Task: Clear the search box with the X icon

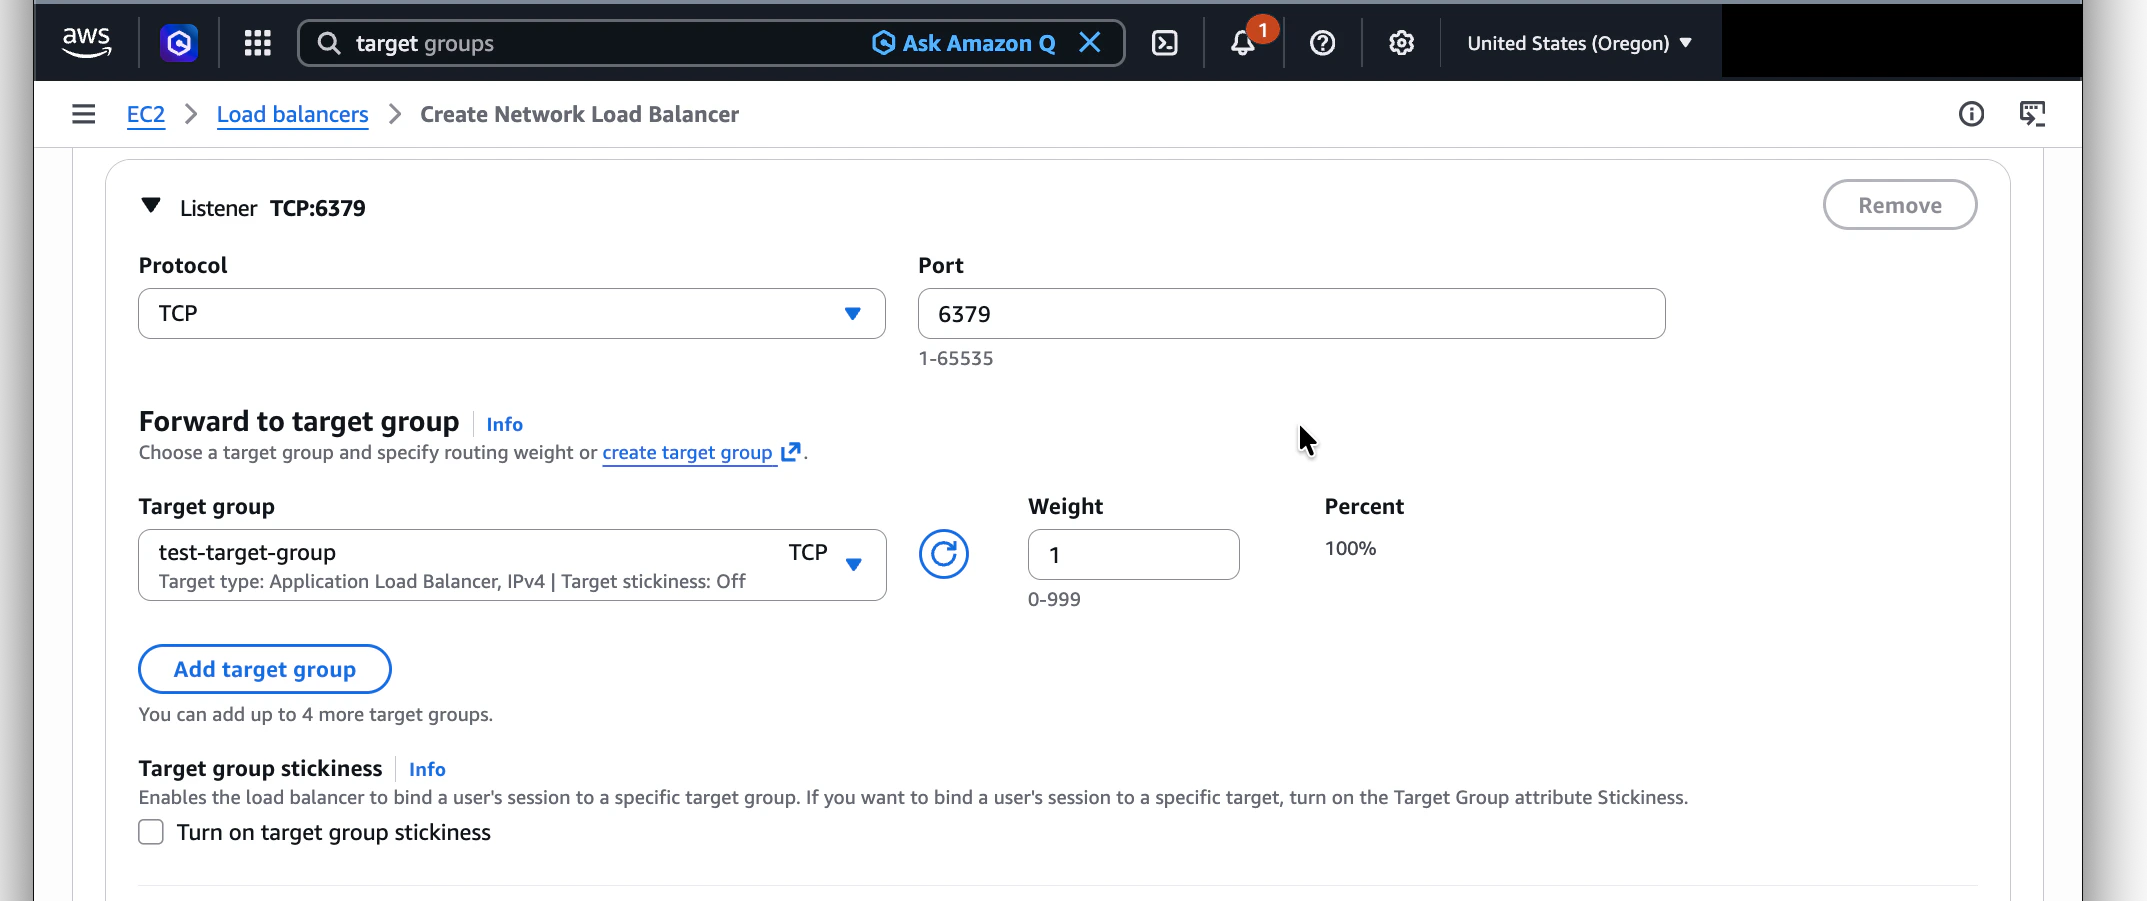Action: click(x=1090, y=42)
